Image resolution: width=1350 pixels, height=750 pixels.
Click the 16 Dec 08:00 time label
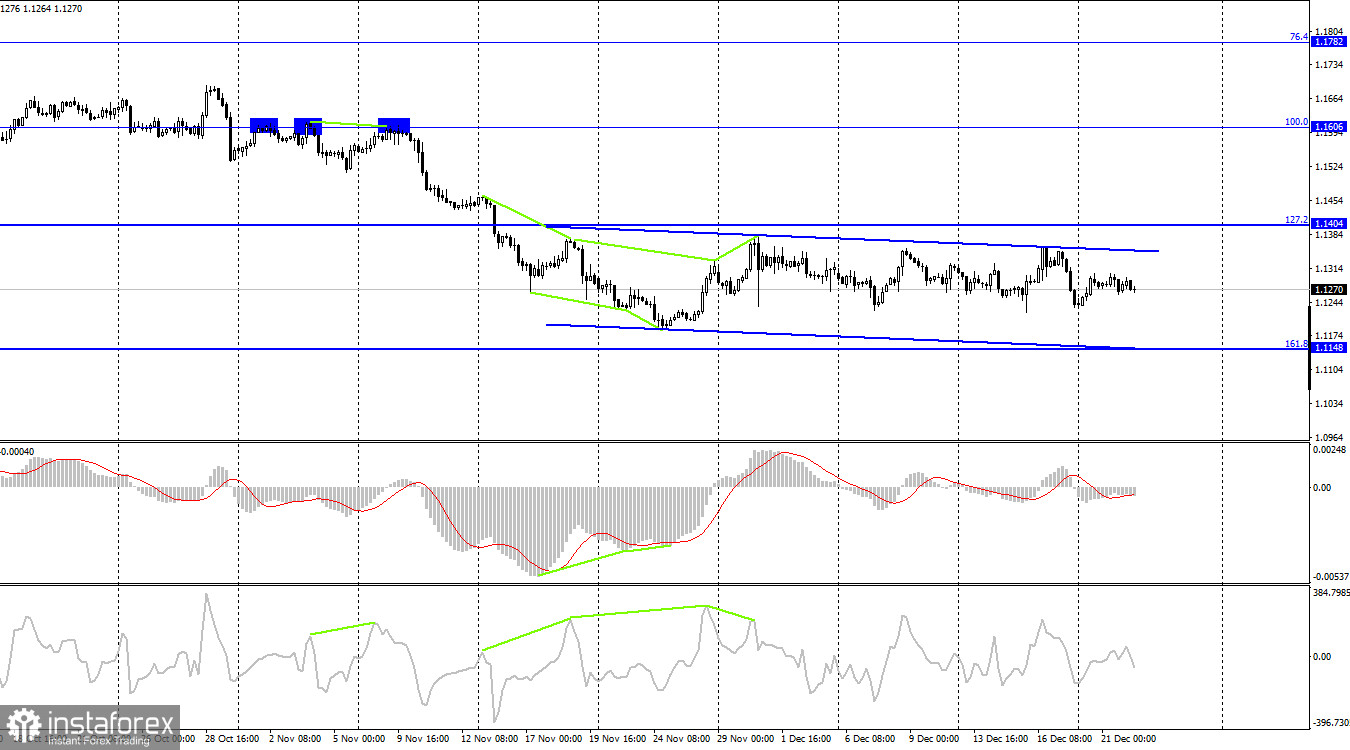[1065, 739]
